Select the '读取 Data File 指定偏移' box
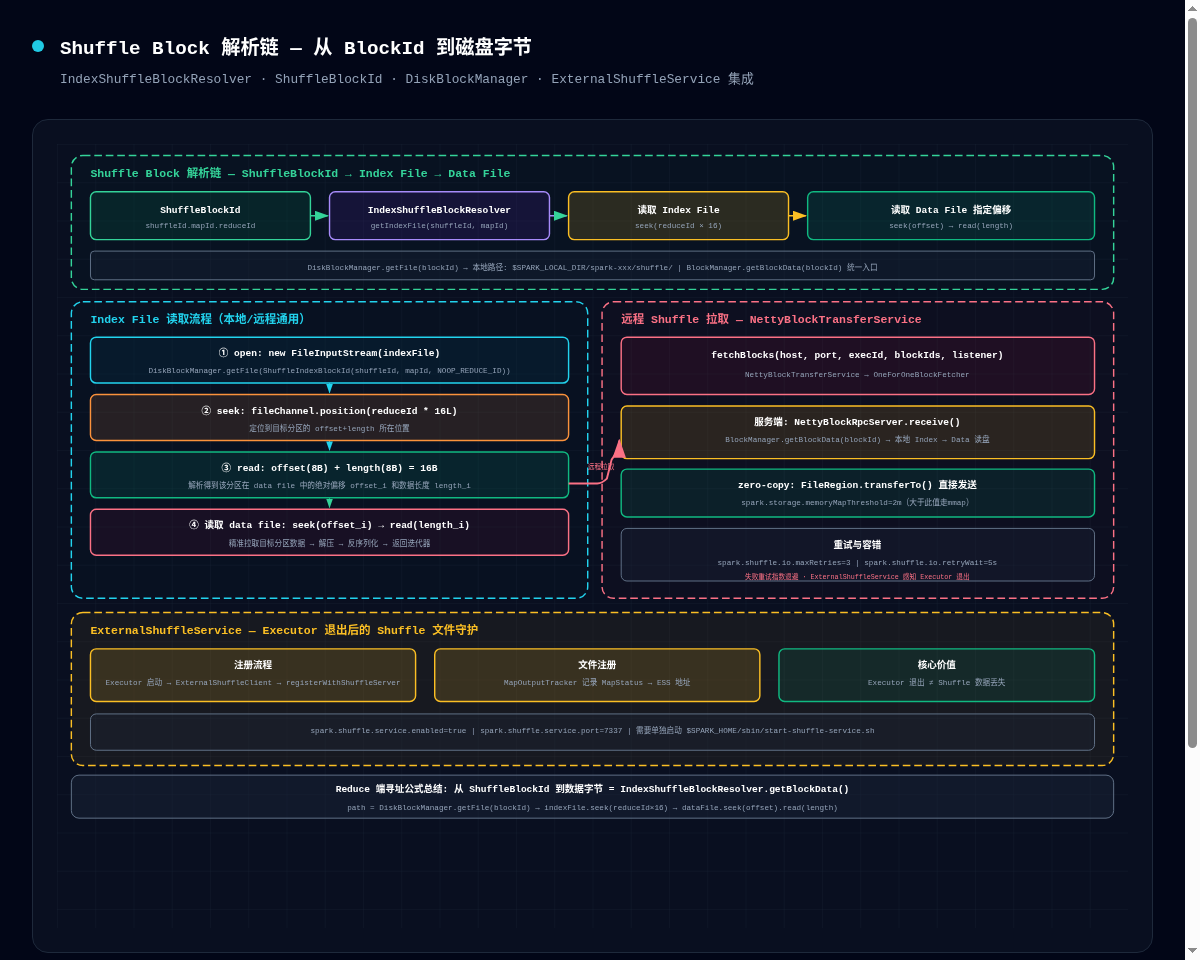 tap(951, 216)
